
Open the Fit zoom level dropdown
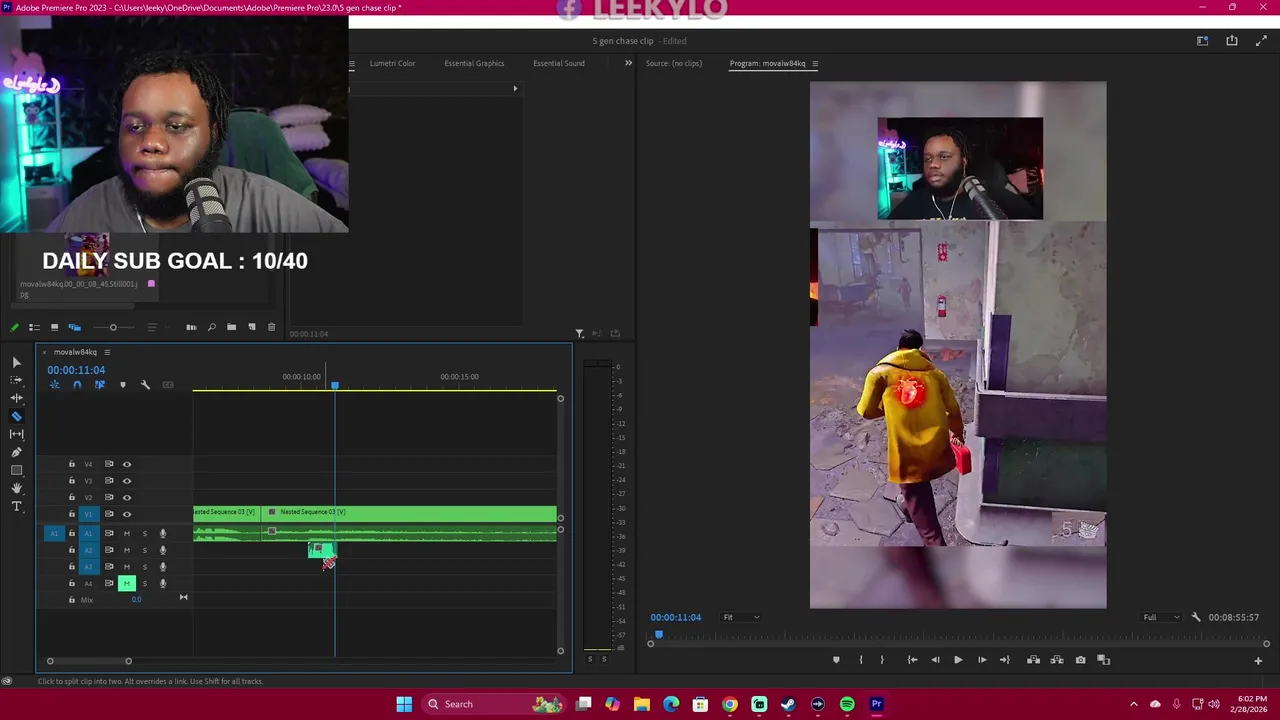(x=741, y=617)
